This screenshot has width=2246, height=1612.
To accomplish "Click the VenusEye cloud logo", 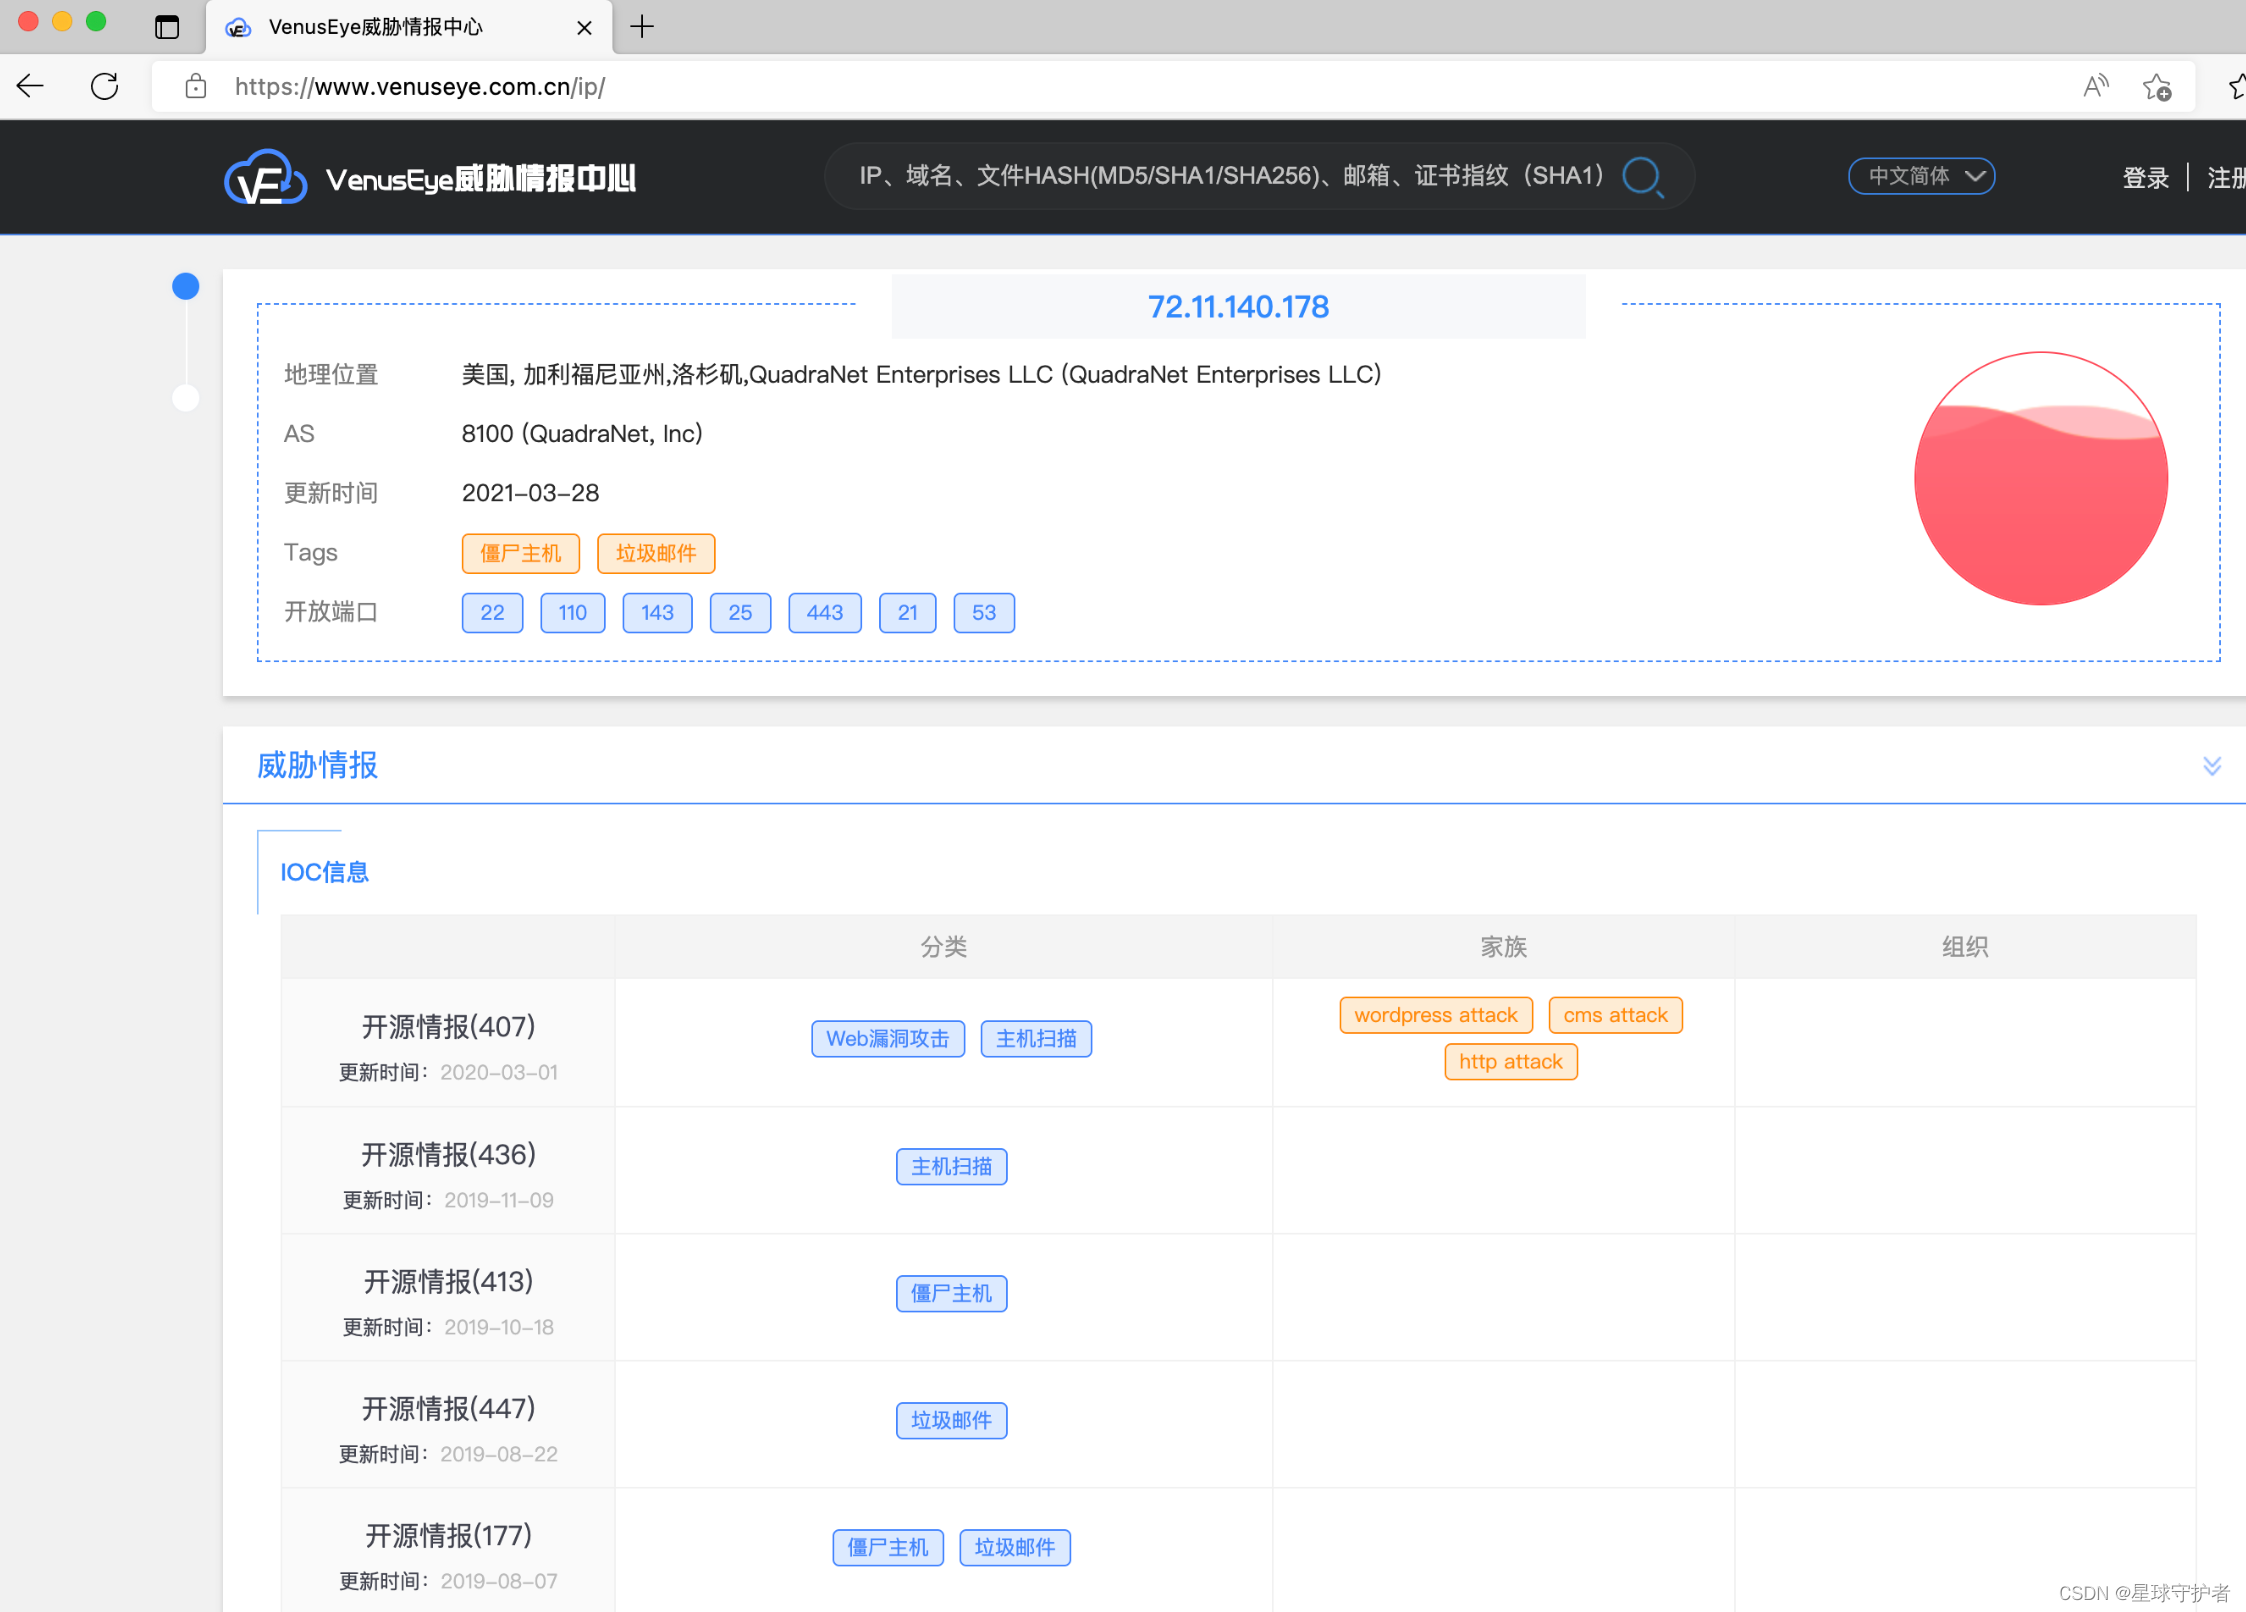I will click(x=264, y=179).
